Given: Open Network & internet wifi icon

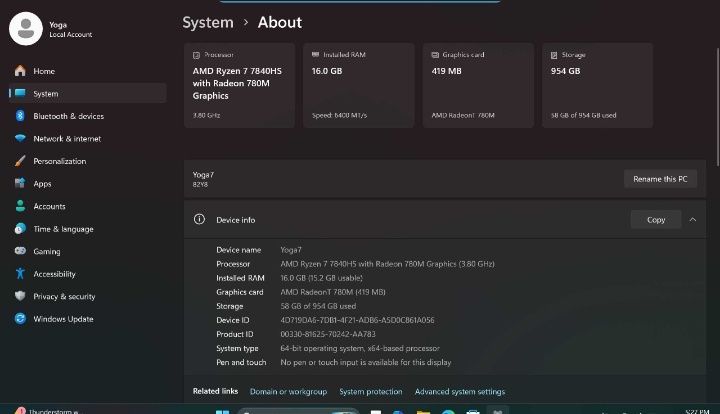Looking at the screenshot, I should click(x=20, y=138).
